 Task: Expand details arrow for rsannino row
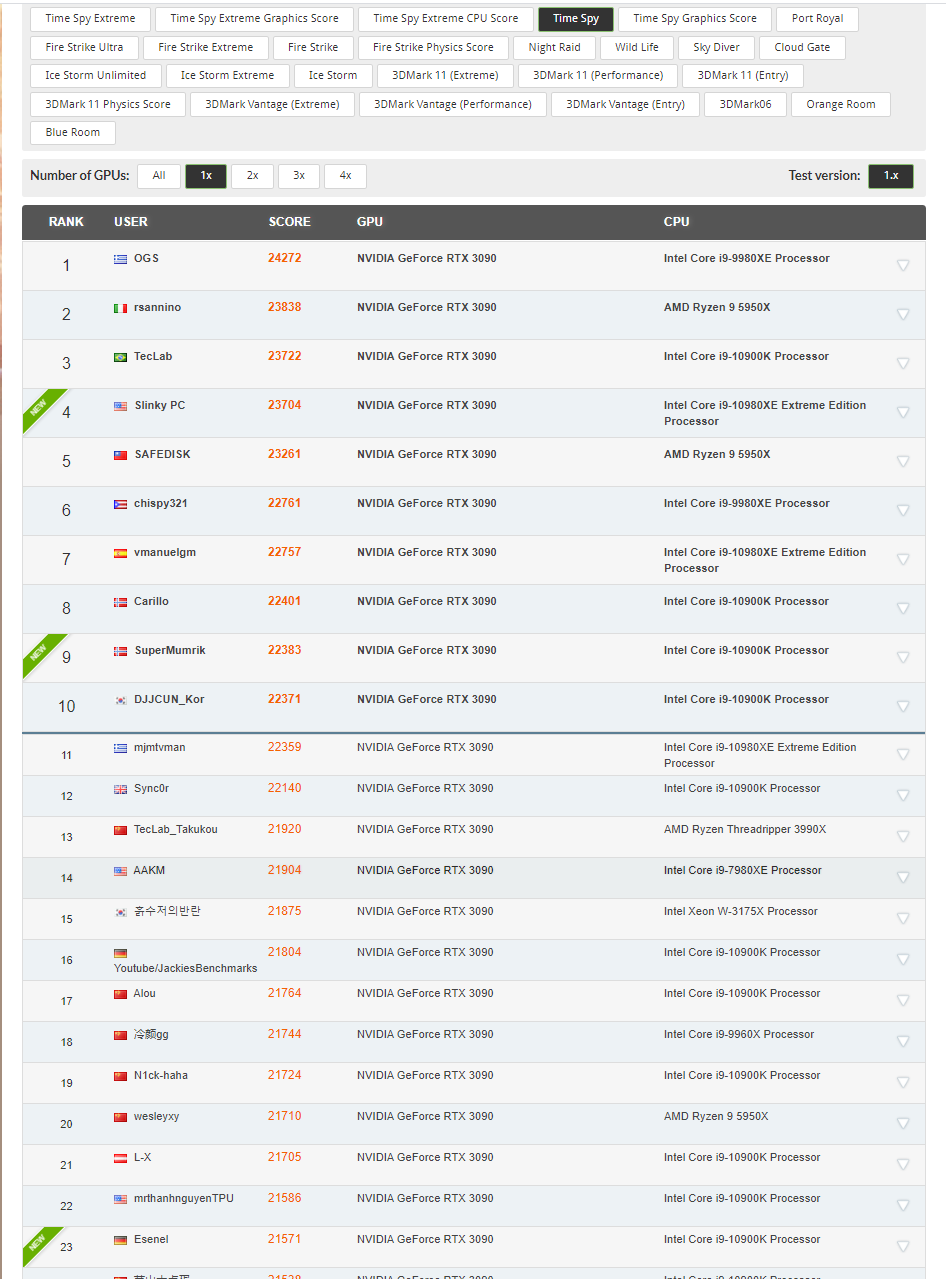(x=903, y=314)
